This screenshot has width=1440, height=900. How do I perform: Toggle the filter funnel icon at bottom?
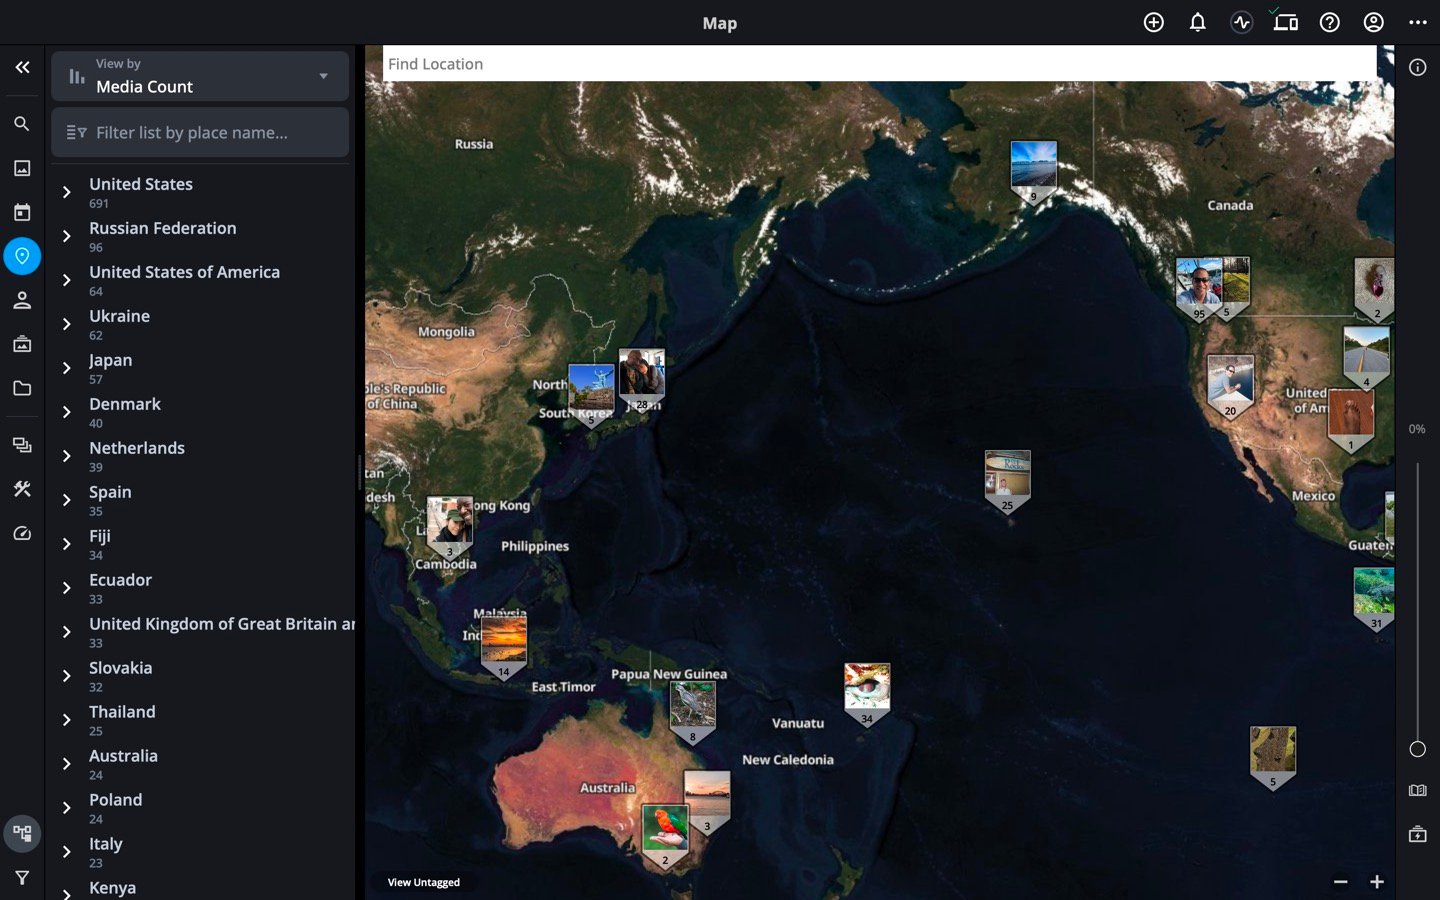tap(22, 878)
